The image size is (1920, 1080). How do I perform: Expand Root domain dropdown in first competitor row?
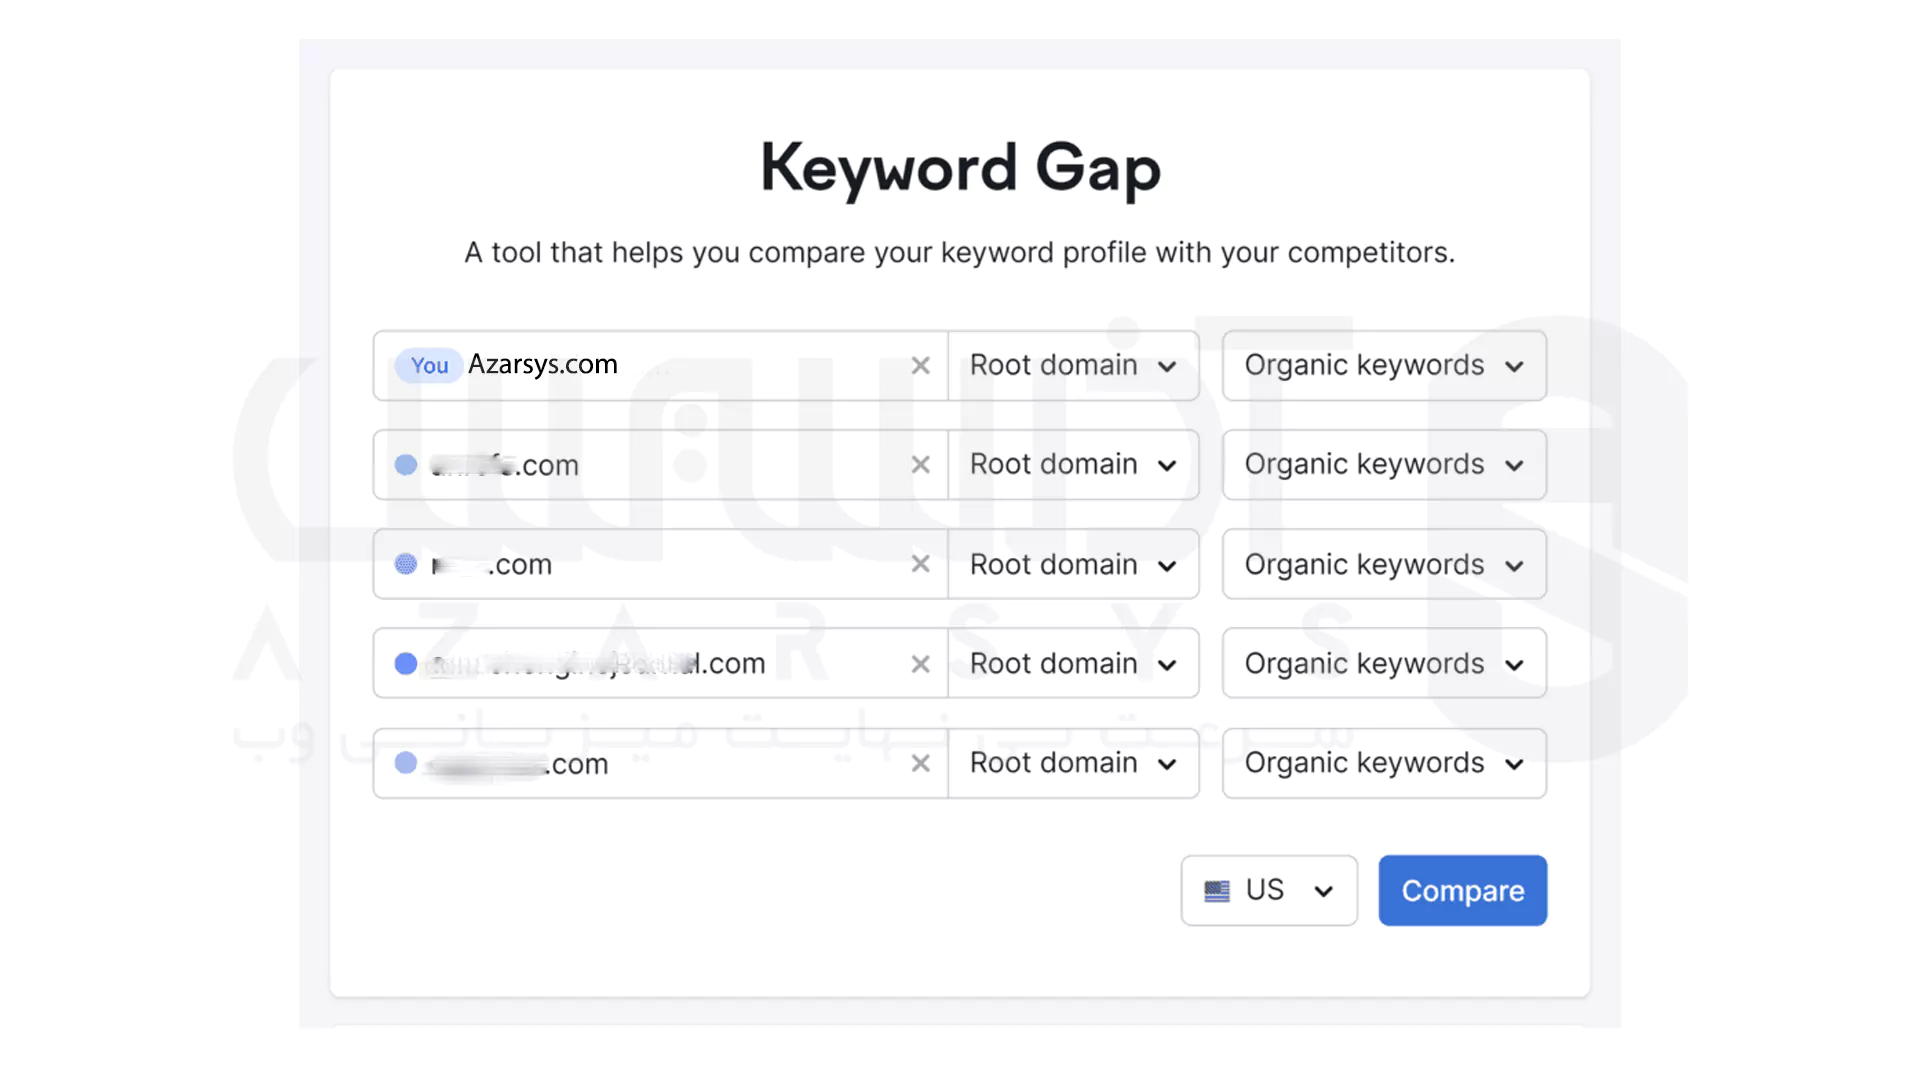pos(1072,465)
